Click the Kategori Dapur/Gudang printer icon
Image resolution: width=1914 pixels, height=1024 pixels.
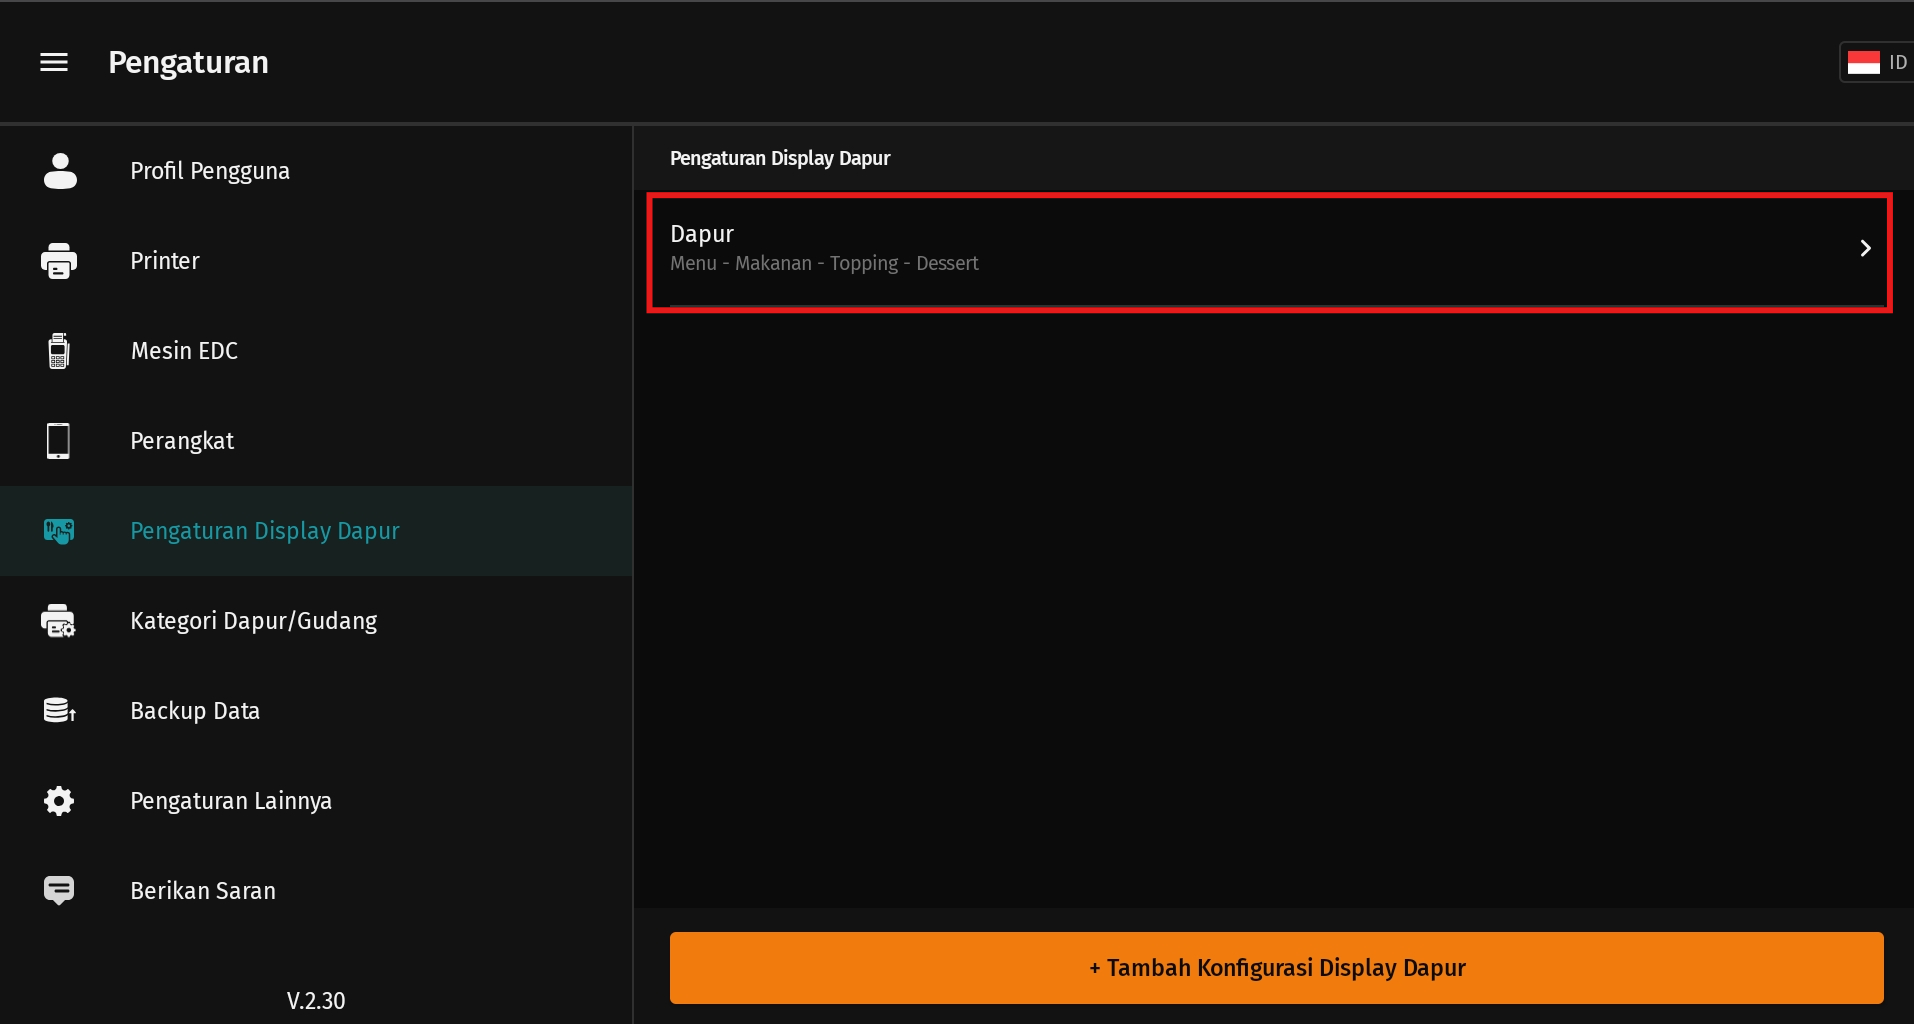59,621
